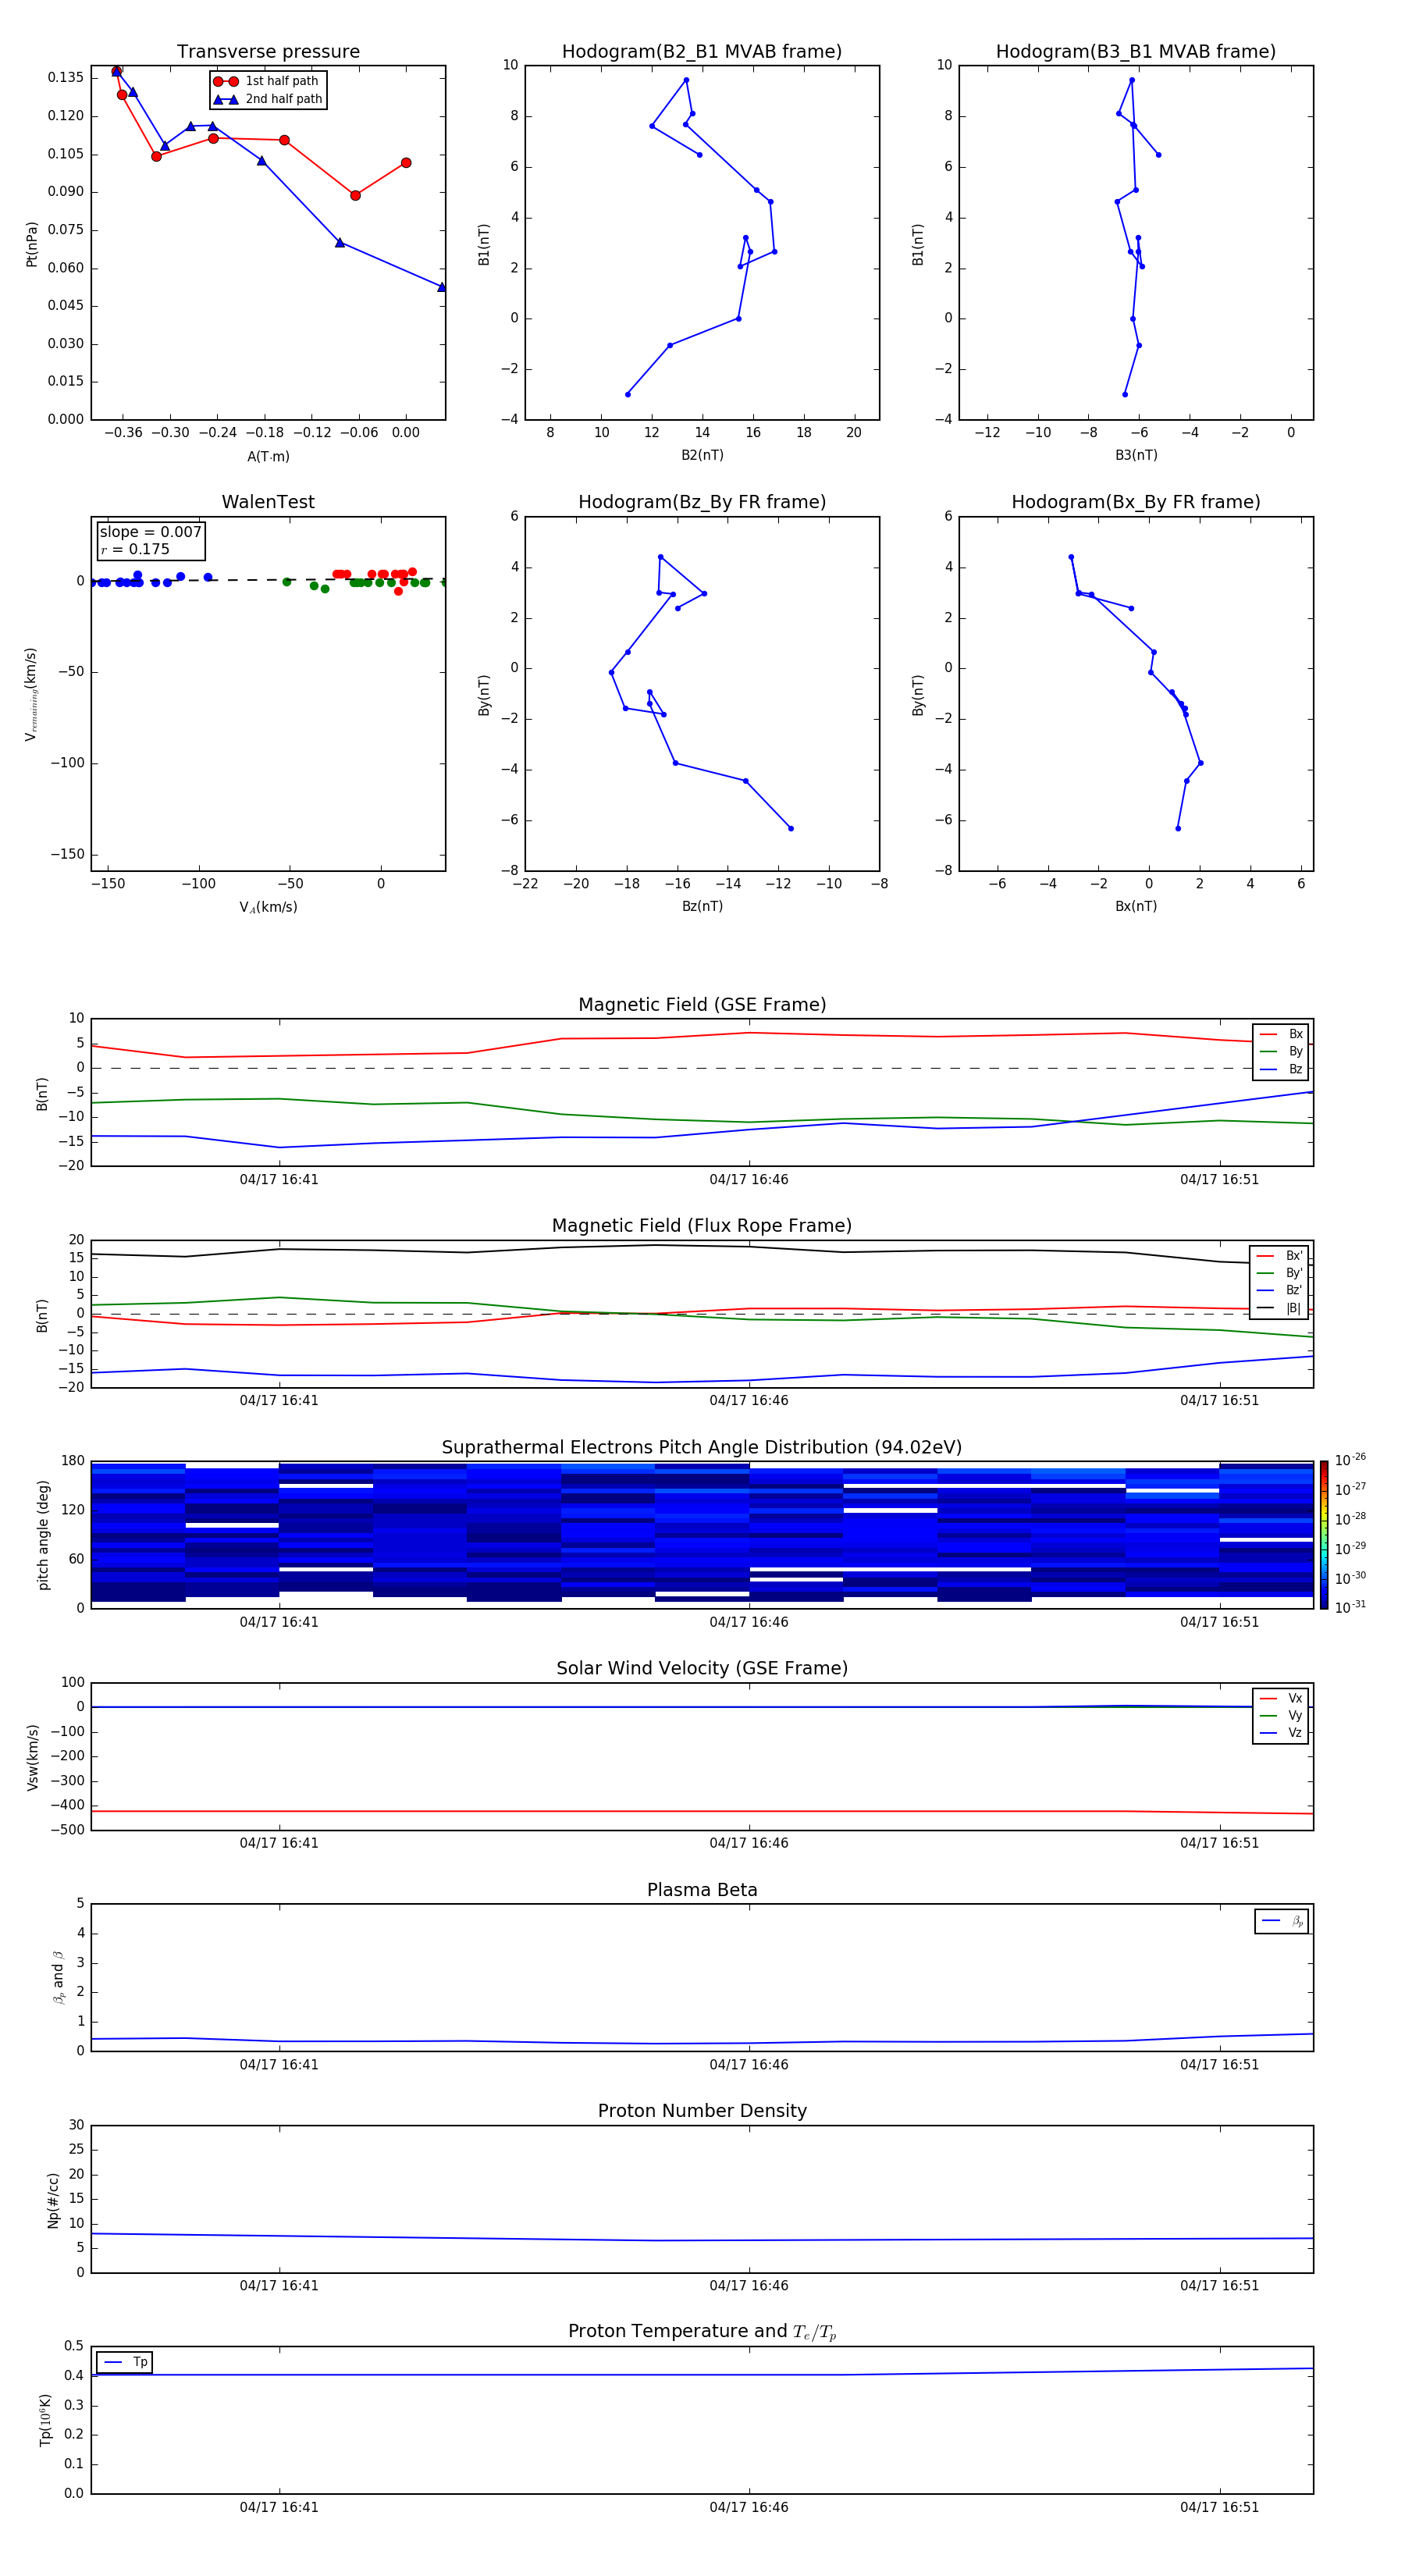The height and width of the screenshot is (2576, 1405).
Task: Select the Hodogram(B2_B1 MVAB frame) title
Action: pos(702,51)
